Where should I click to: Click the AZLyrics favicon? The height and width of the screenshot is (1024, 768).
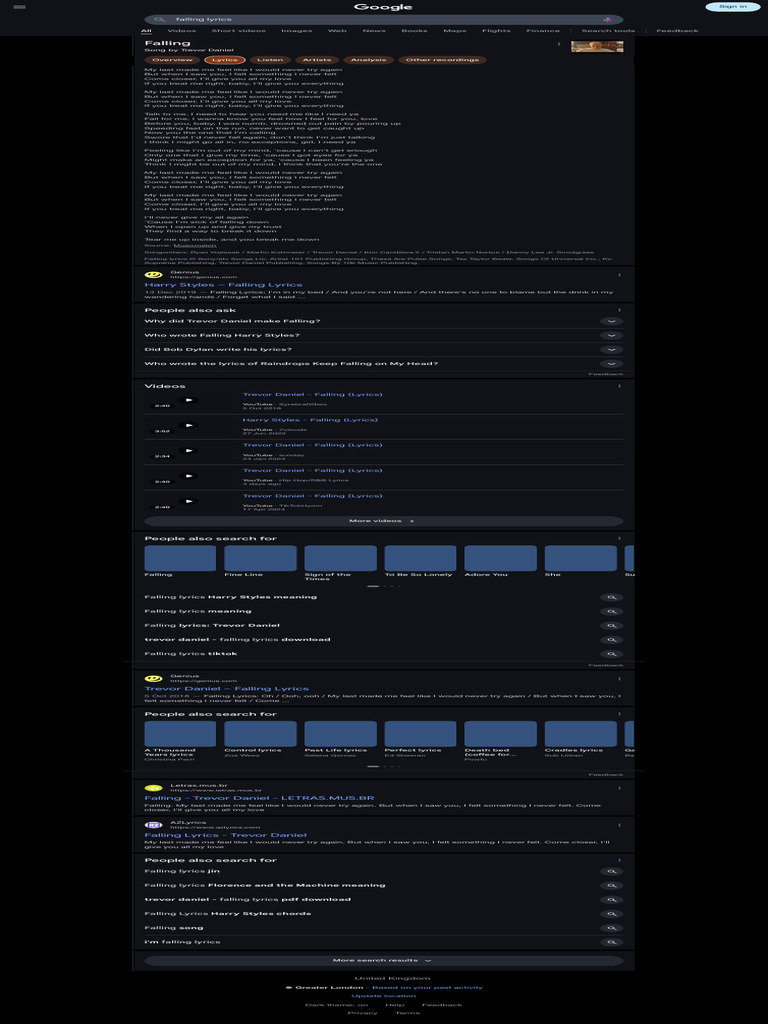click(153, 825)
